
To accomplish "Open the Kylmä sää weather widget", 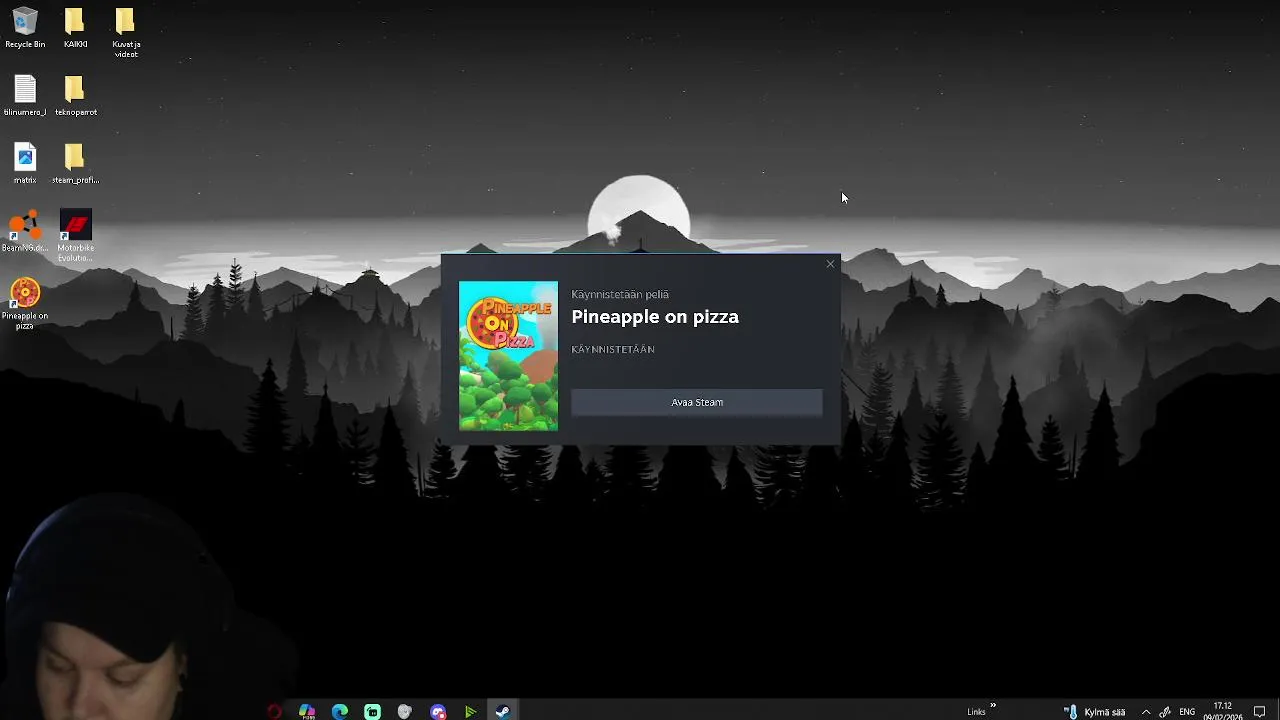I will [x=1095, y=712].
